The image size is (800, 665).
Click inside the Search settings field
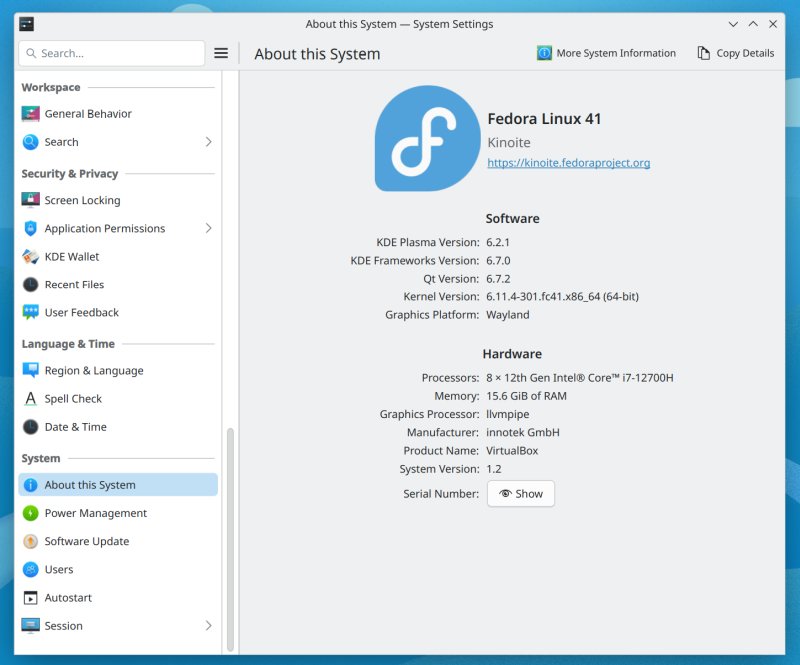click(x=112, y=53)
